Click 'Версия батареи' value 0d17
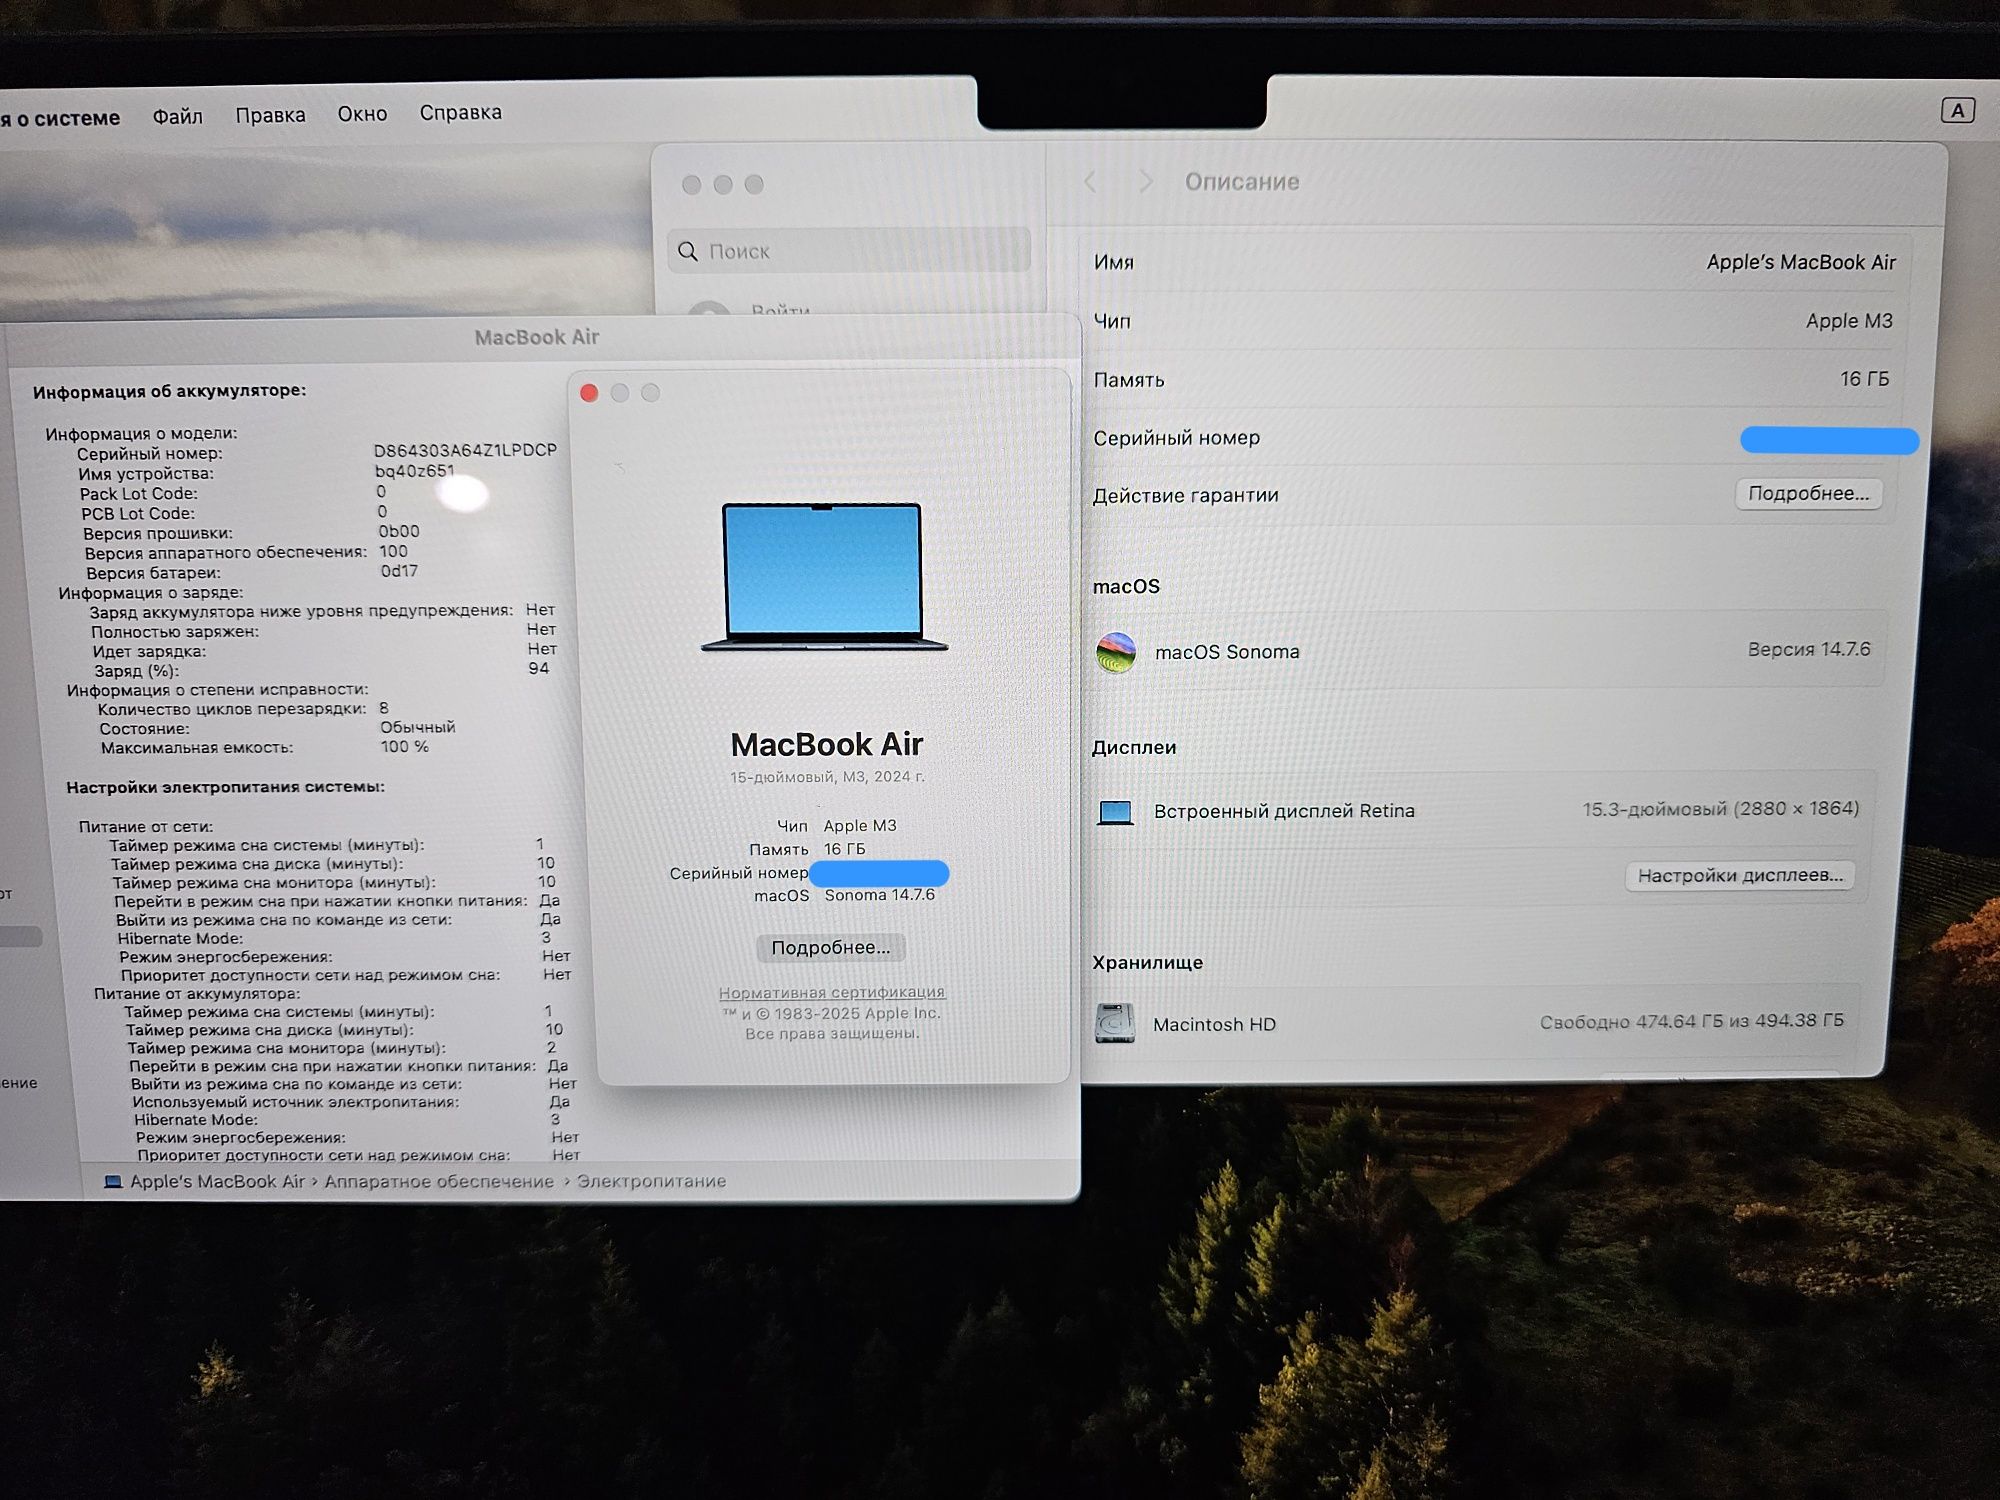This screenshot has width=2000, height=1500. click(x=399, y=571)
